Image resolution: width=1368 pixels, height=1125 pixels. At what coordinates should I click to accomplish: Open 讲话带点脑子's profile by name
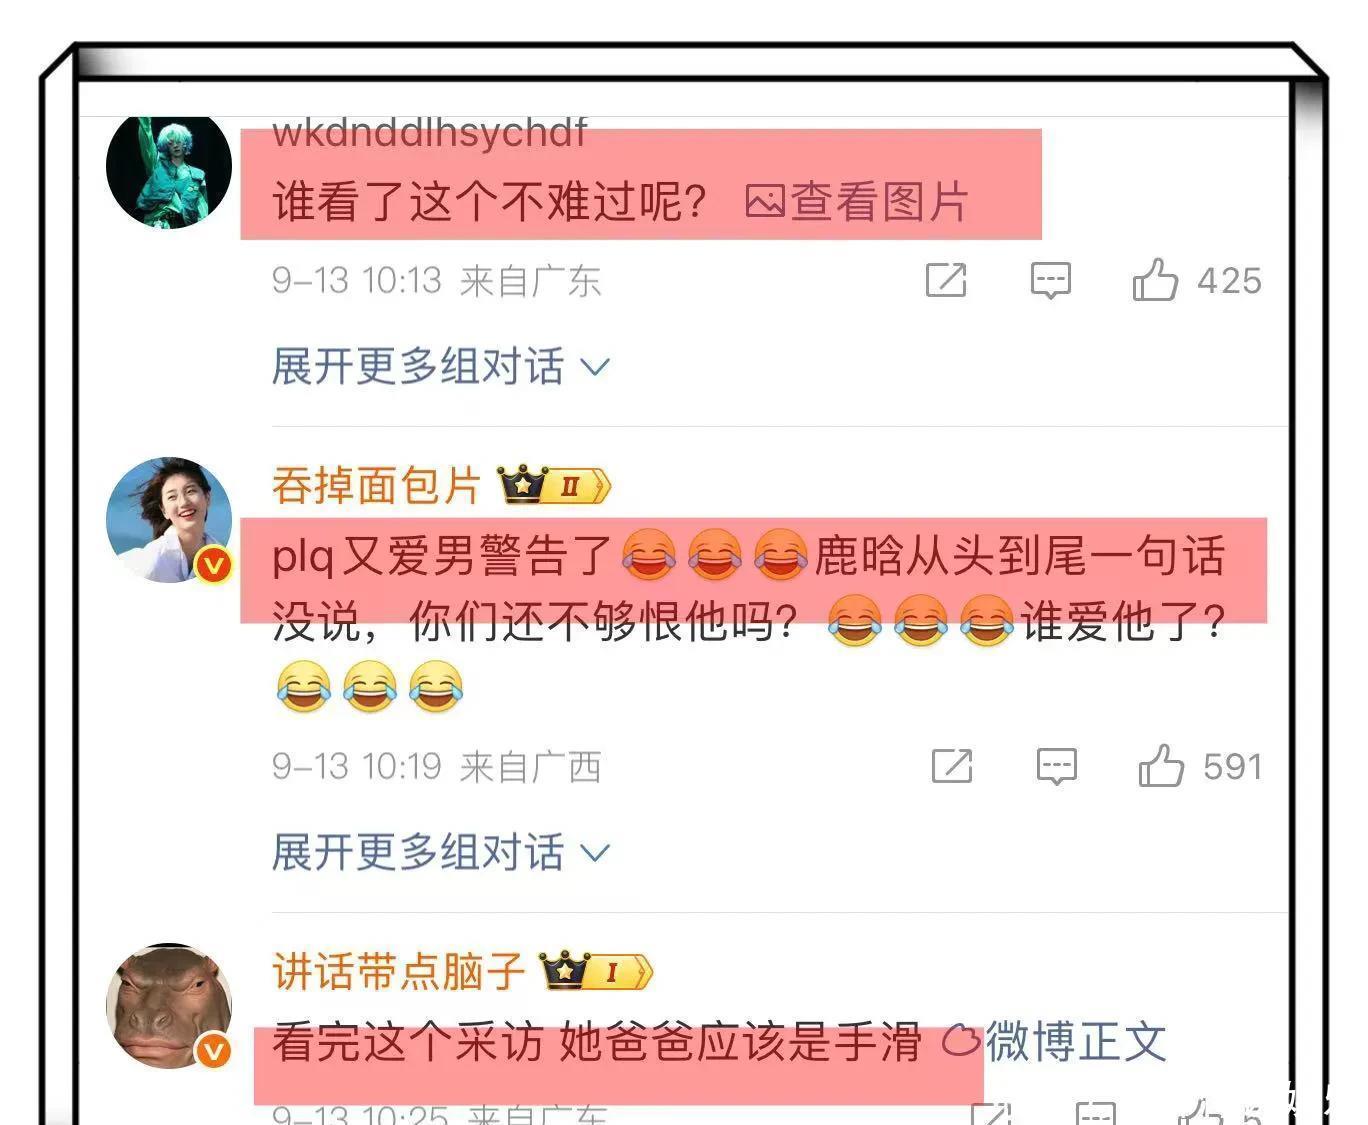pos(398,972)
